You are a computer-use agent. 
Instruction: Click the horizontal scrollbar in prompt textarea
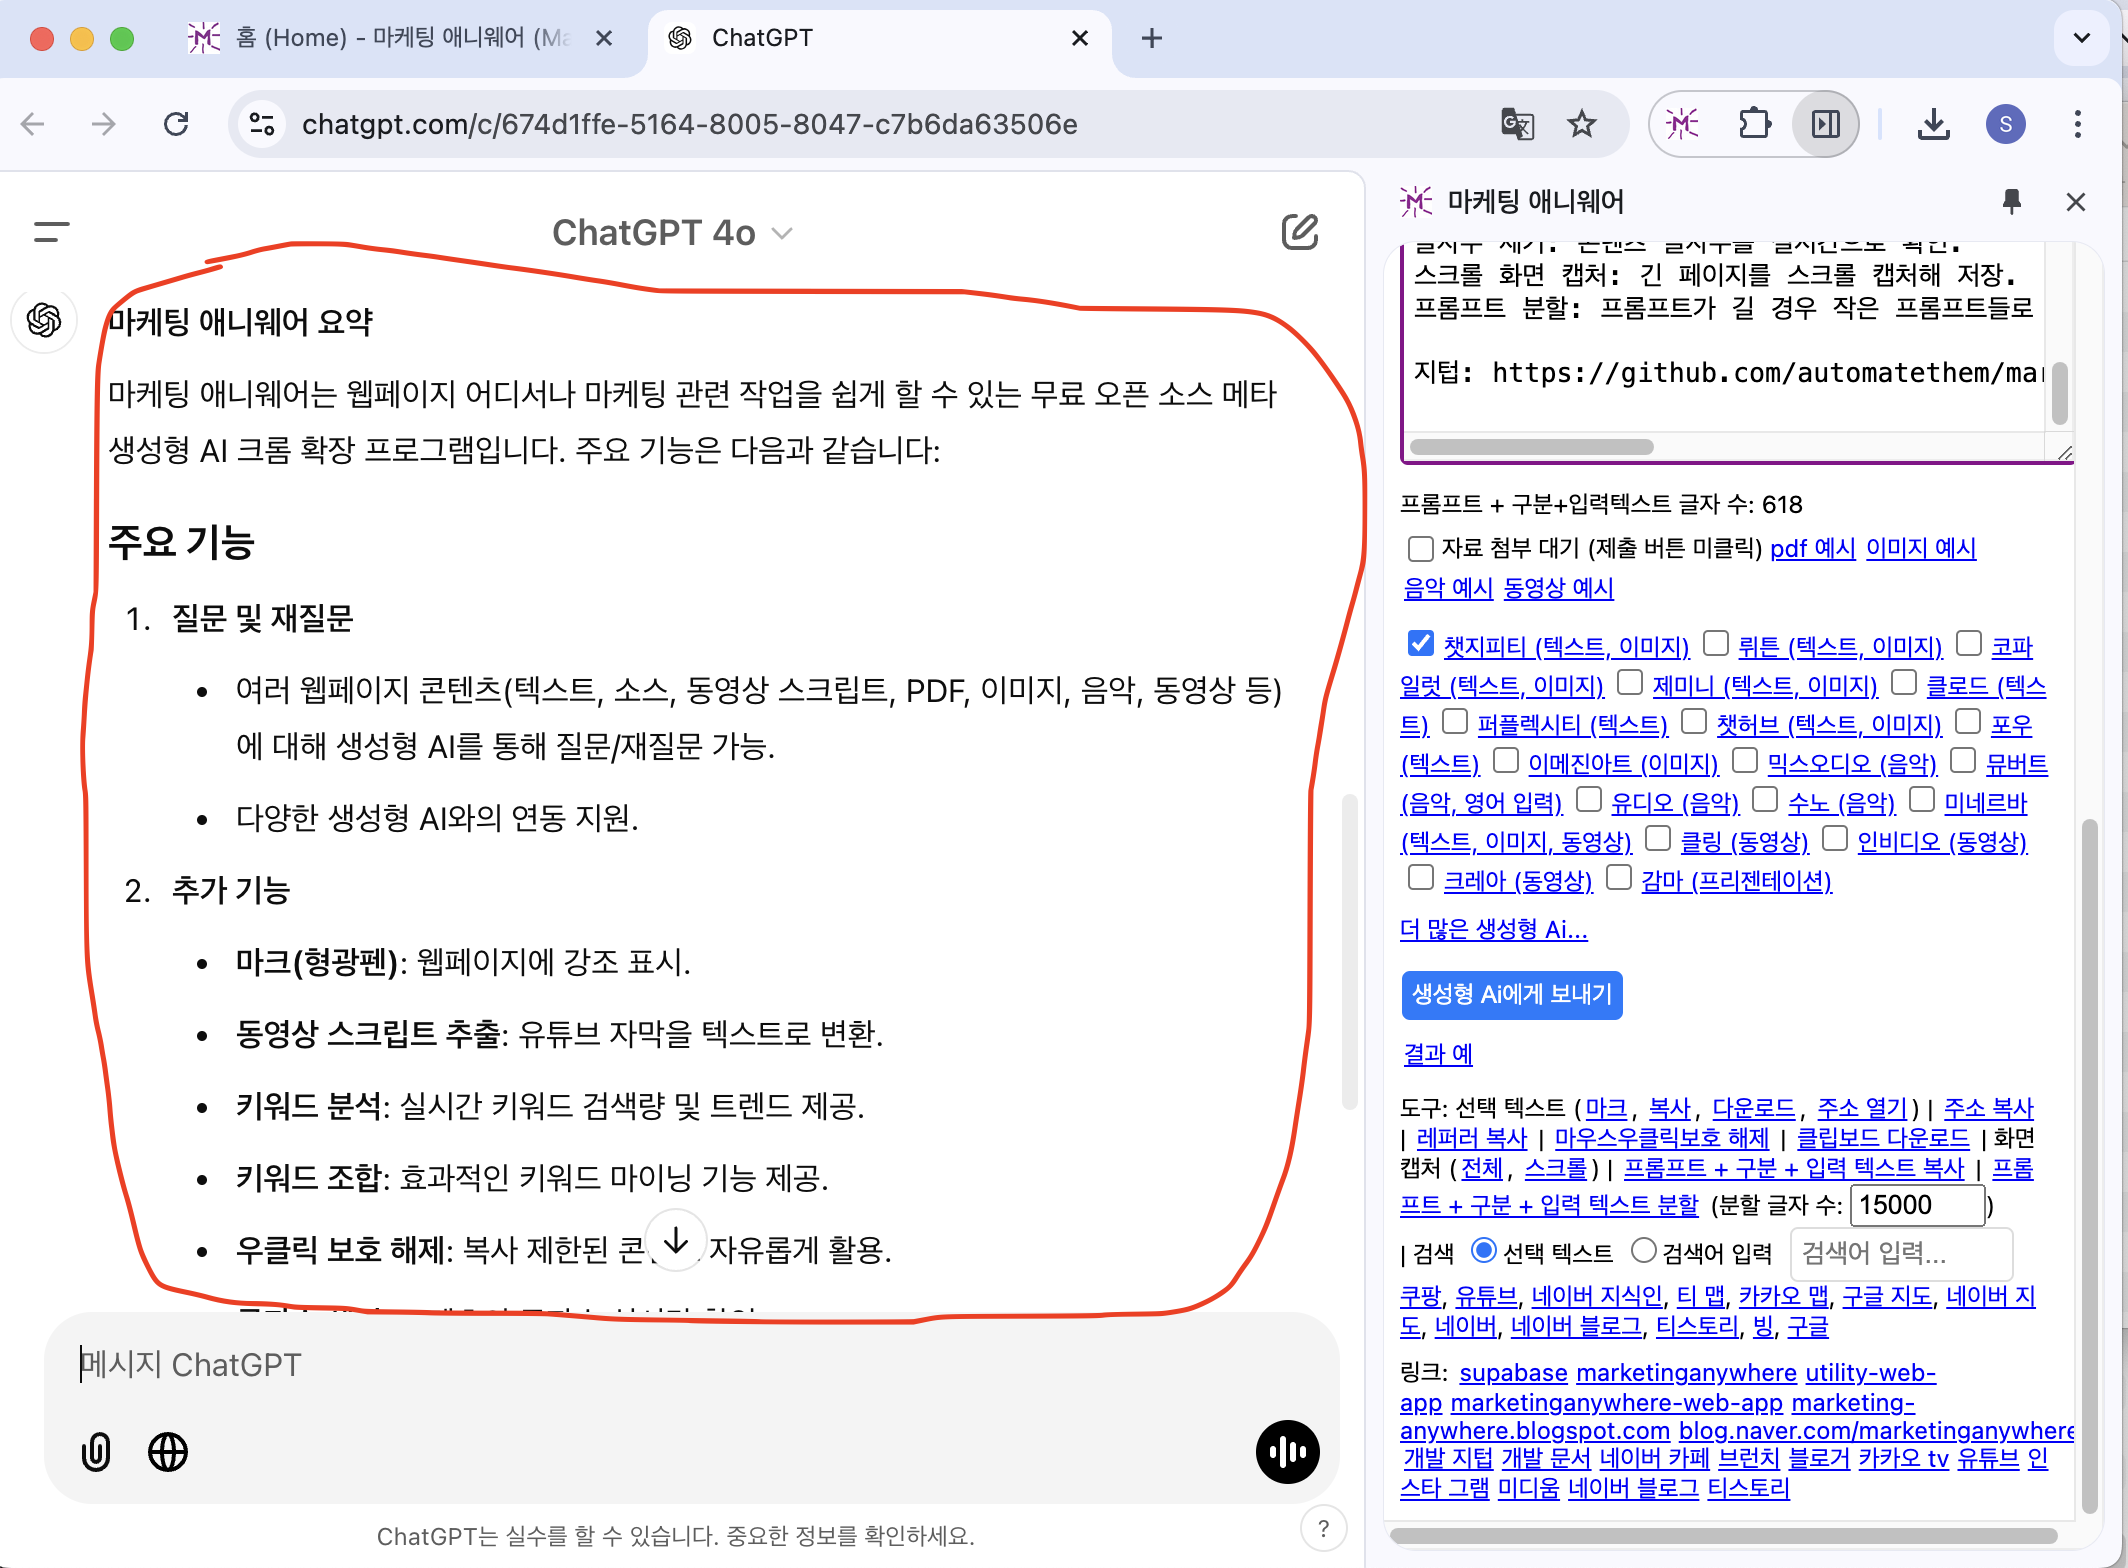1531,447
